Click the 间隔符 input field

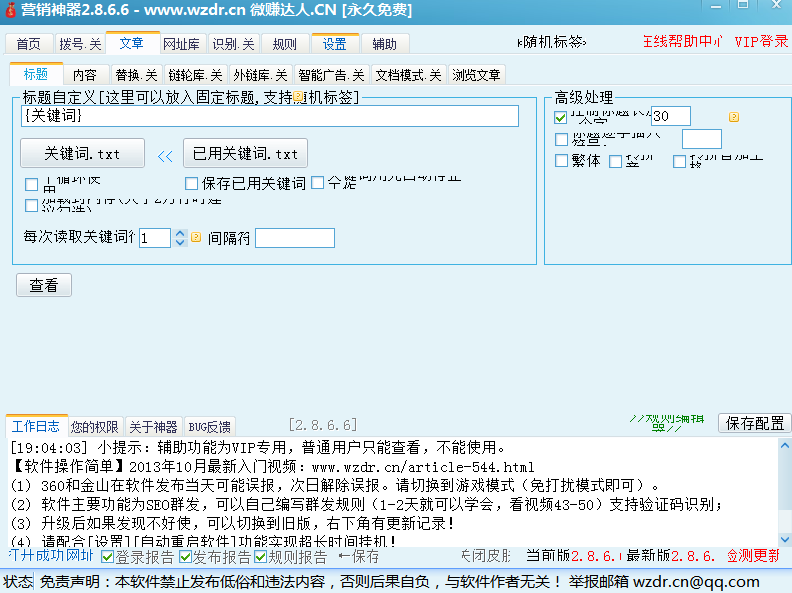pyautogui.click(x=295, y=238)
